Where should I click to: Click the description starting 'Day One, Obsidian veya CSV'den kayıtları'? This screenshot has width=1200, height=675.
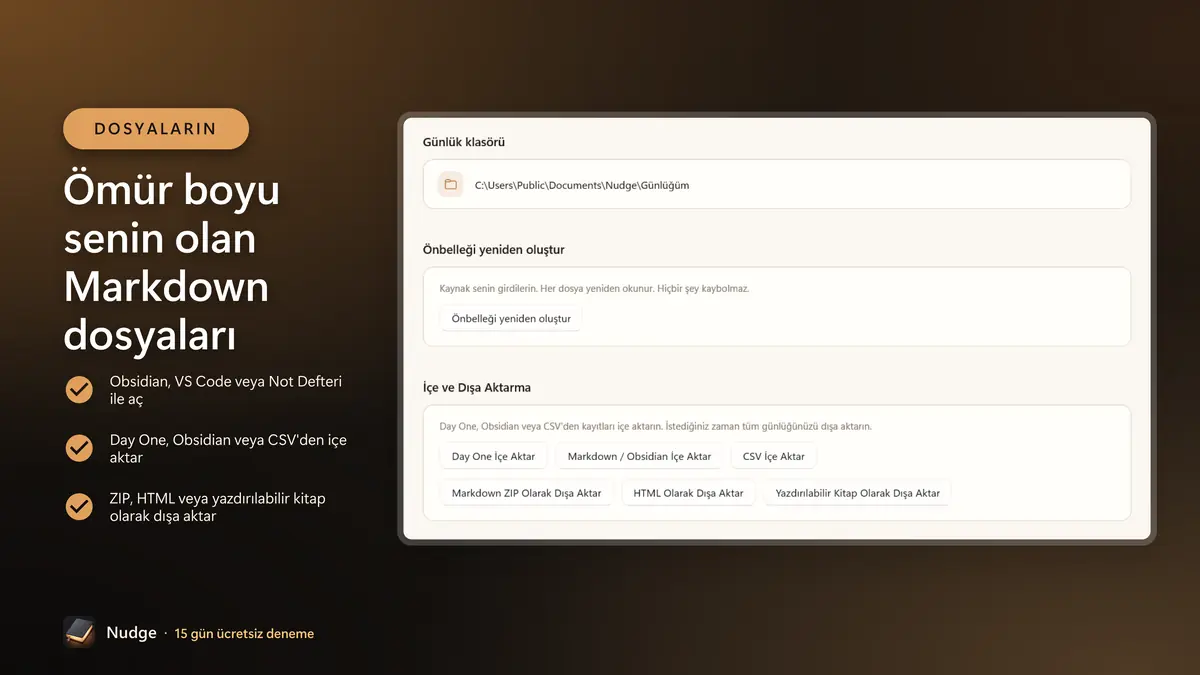655,426
